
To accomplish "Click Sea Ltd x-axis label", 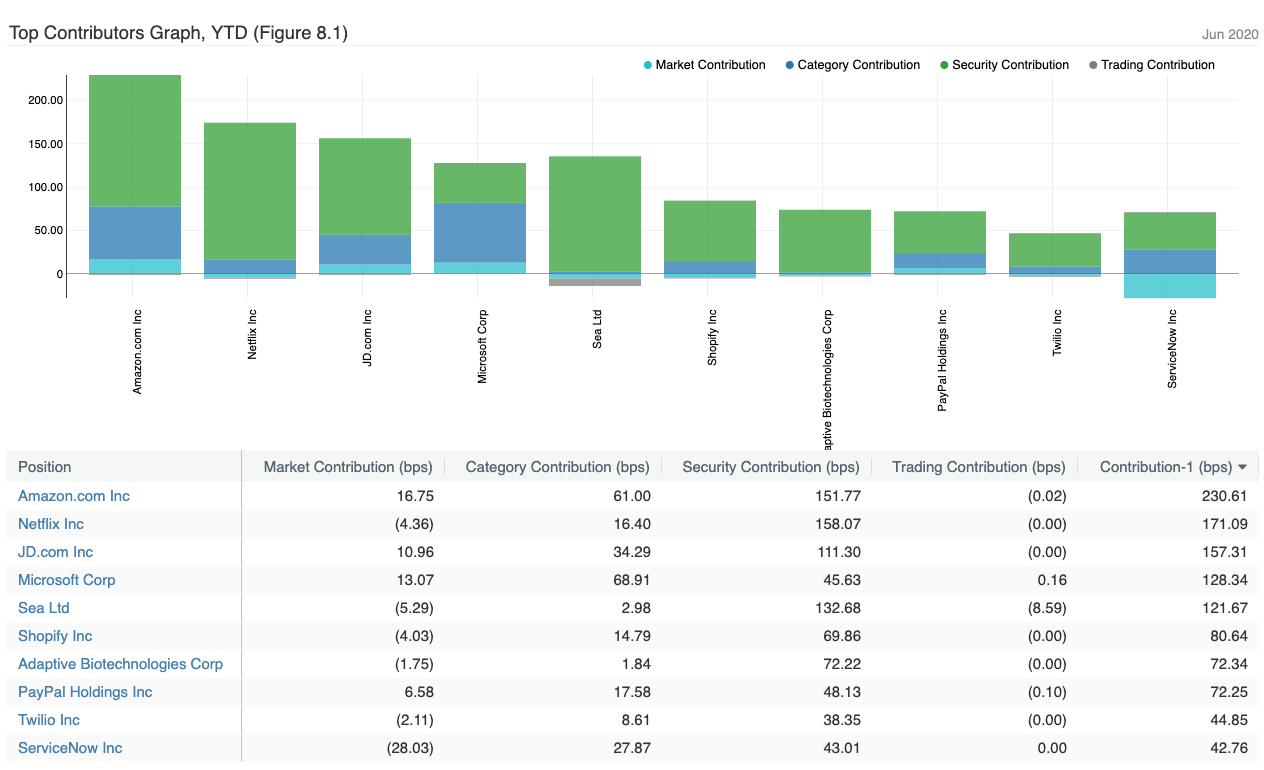I will click(x=597, y=329).
